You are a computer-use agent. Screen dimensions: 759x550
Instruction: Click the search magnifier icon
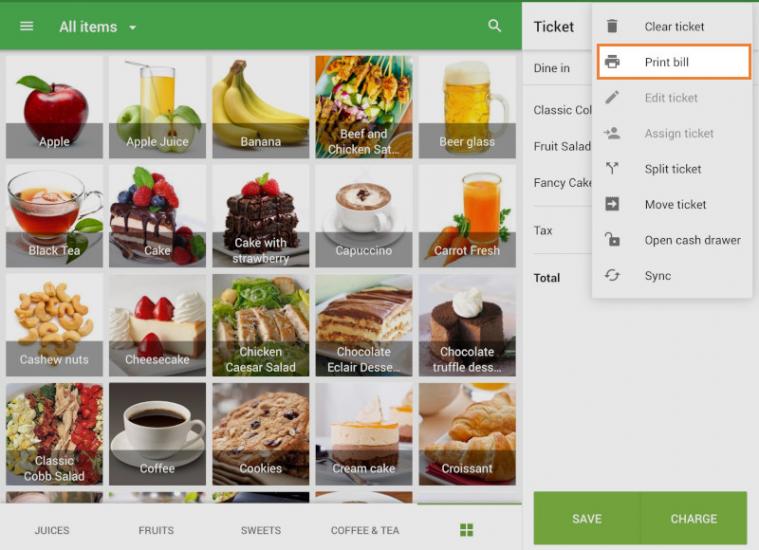[494, 26]
